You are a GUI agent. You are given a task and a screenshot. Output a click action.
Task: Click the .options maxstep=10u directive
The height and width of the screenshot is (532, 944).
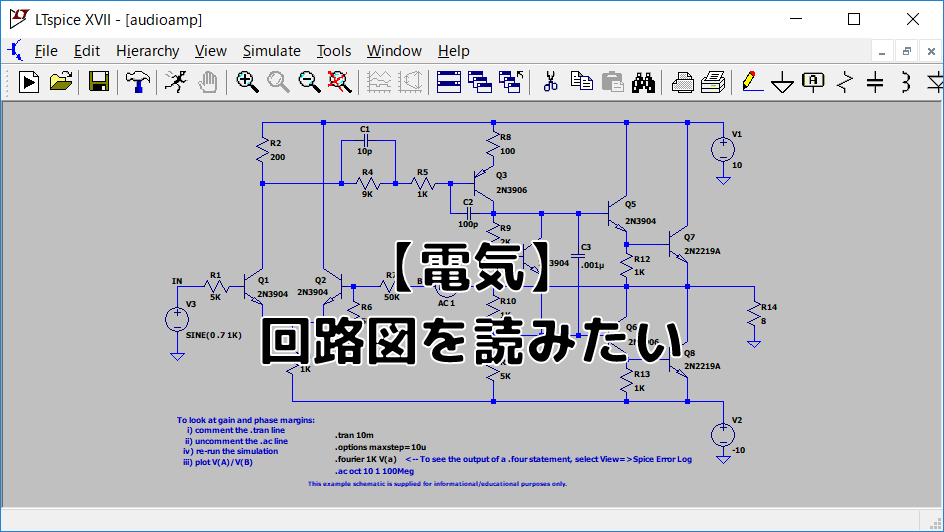point(380,447)
